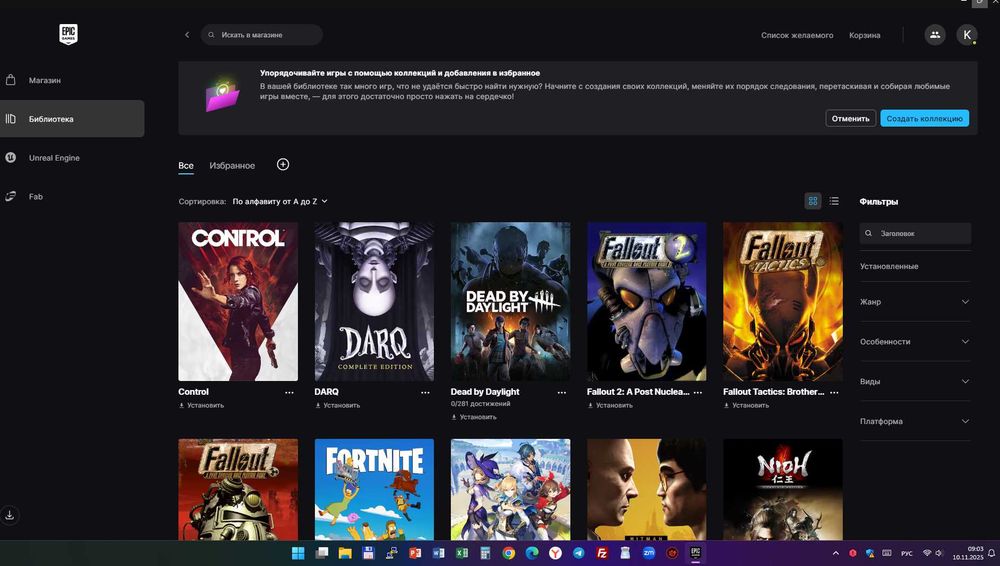This screenshot has width=1000, height=566.
Task: Open the Windows Start menu
Action: (298, 553)
